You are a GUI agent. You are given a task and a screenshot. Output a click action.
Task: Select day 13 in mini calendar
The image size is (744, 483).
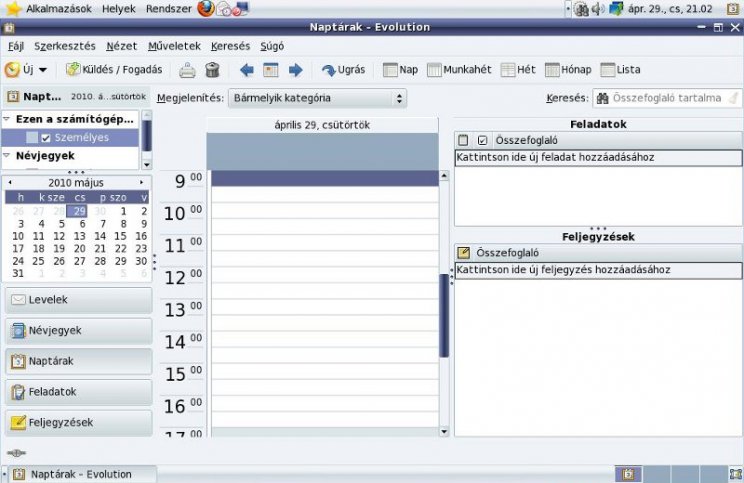(79, 236)
